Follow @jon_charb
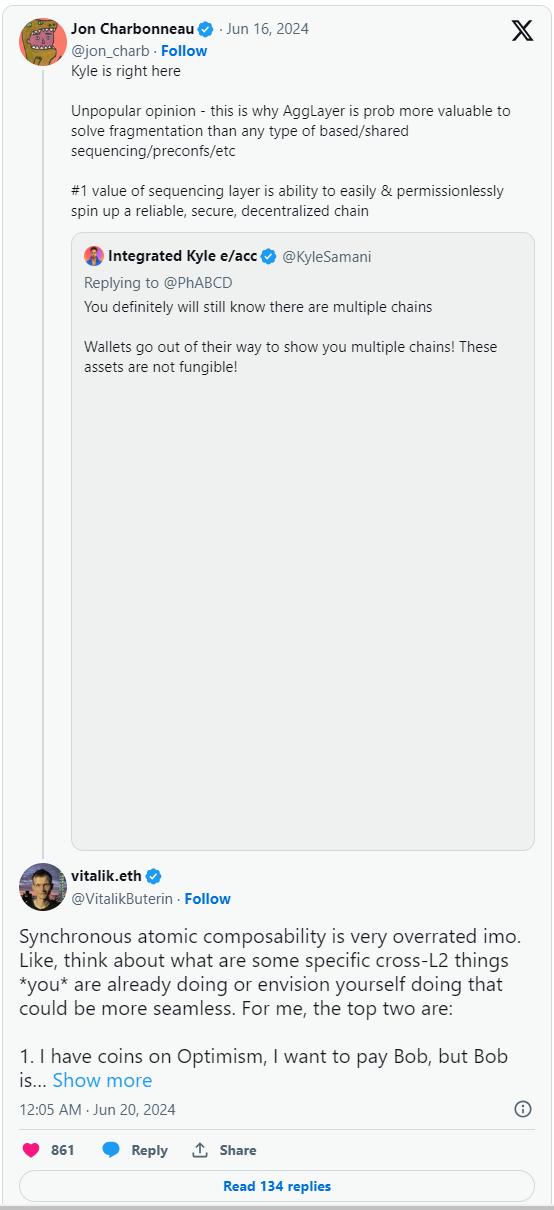 (184, 51)
